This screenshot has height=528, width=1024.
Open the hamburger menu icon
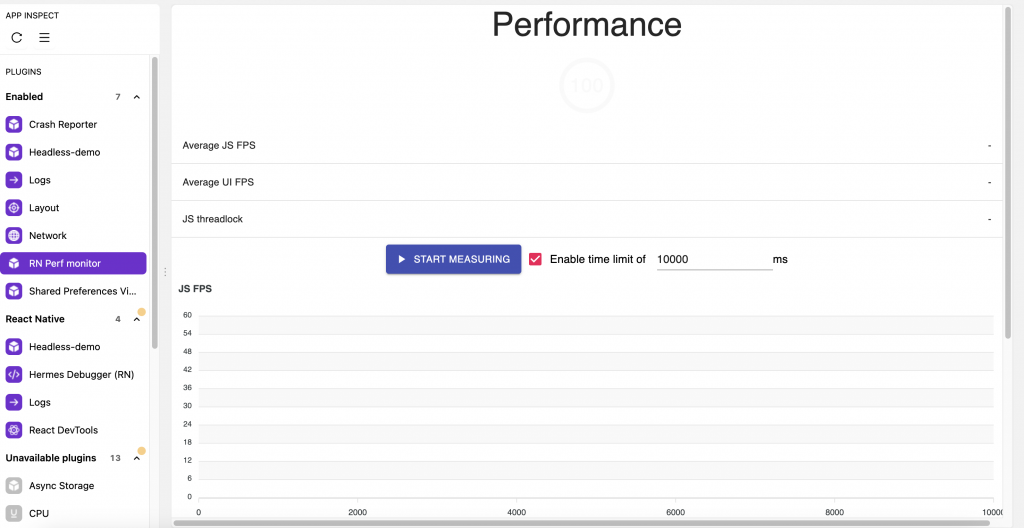click(44, 38)
